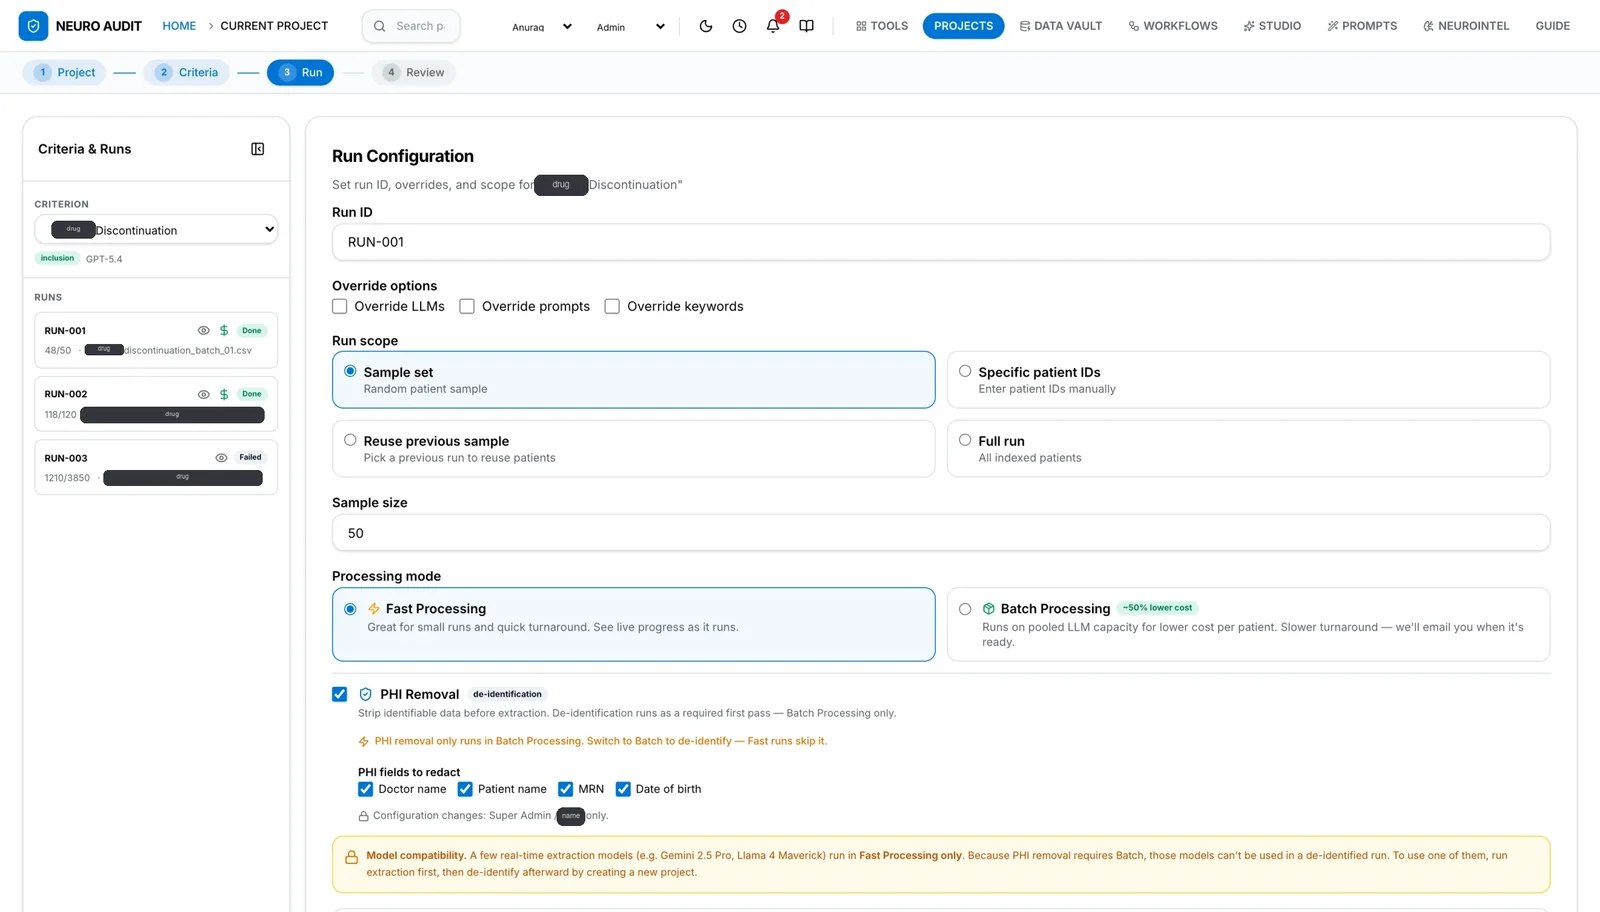The image size is (1600, 912).
Task: Uncheck Date of birth redaction field
Action: (x=623, y=789)
